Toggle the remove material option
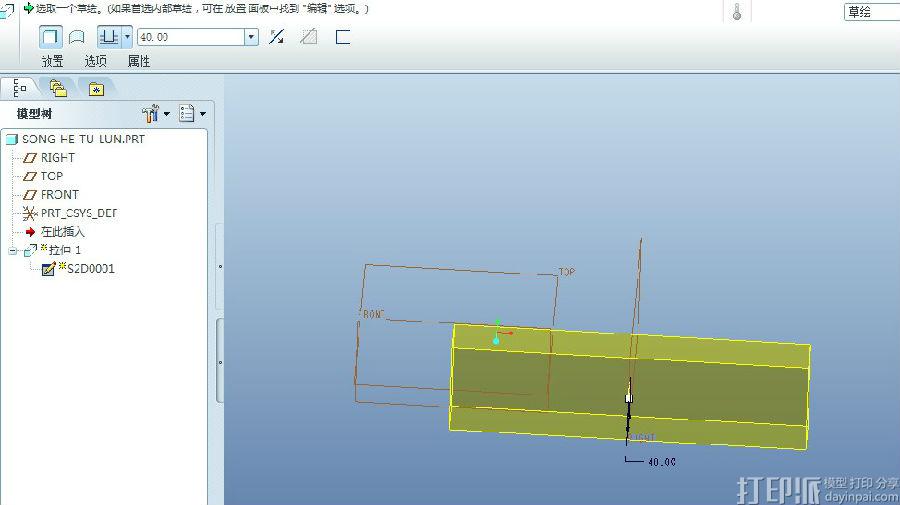 309,37
